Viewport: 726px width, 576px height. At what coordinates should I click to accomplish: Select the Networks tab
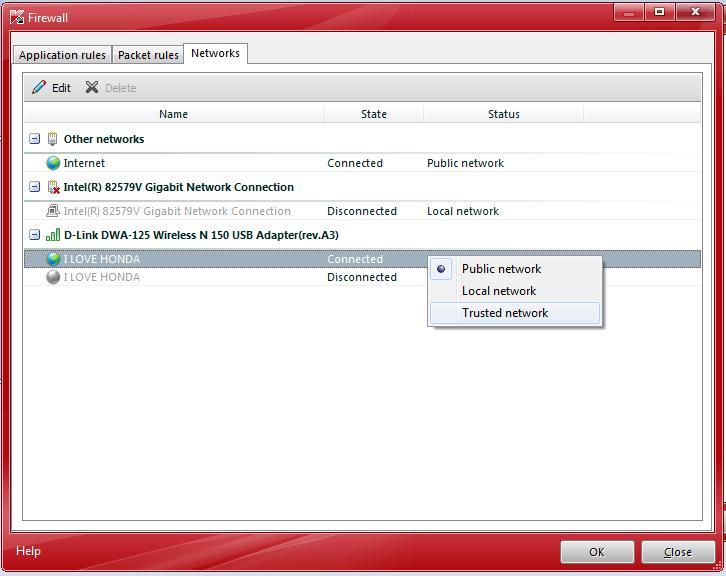coord(215,53)
